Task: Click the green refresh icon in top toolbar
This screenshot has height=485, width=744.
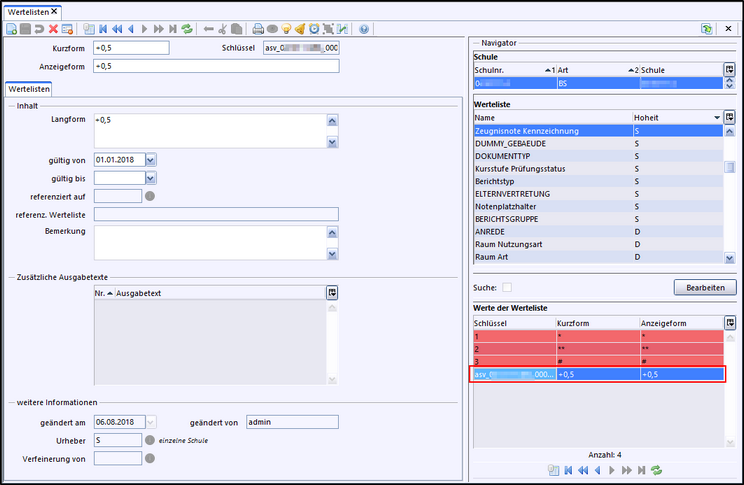Action: pyautogui.click(x=187, y=29)
